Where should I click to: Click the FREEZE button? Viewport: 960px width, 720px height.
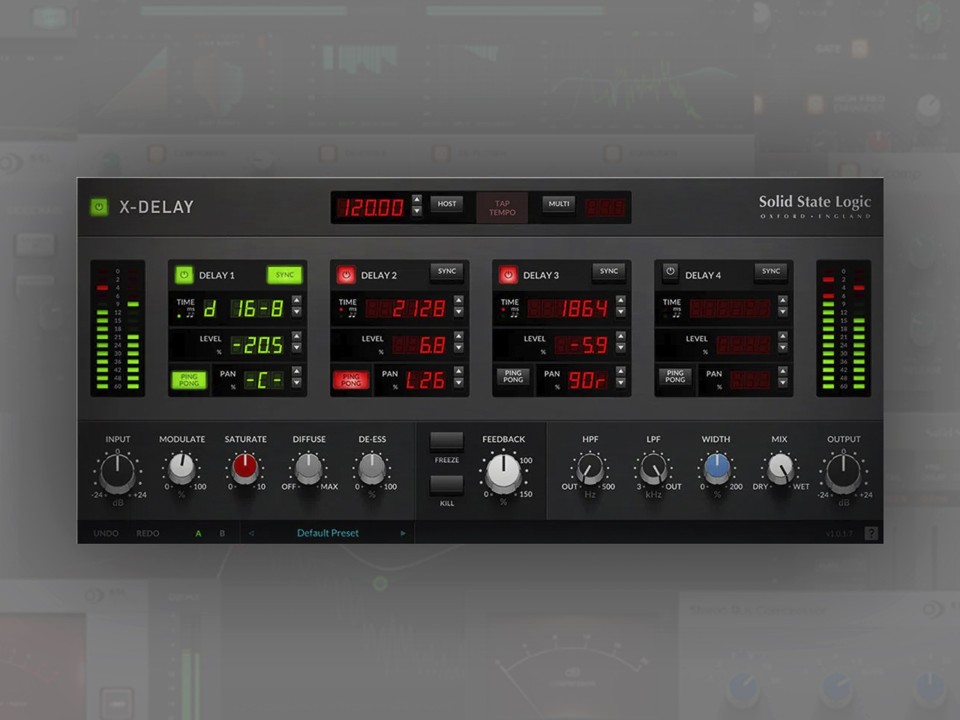pos(446,441)
